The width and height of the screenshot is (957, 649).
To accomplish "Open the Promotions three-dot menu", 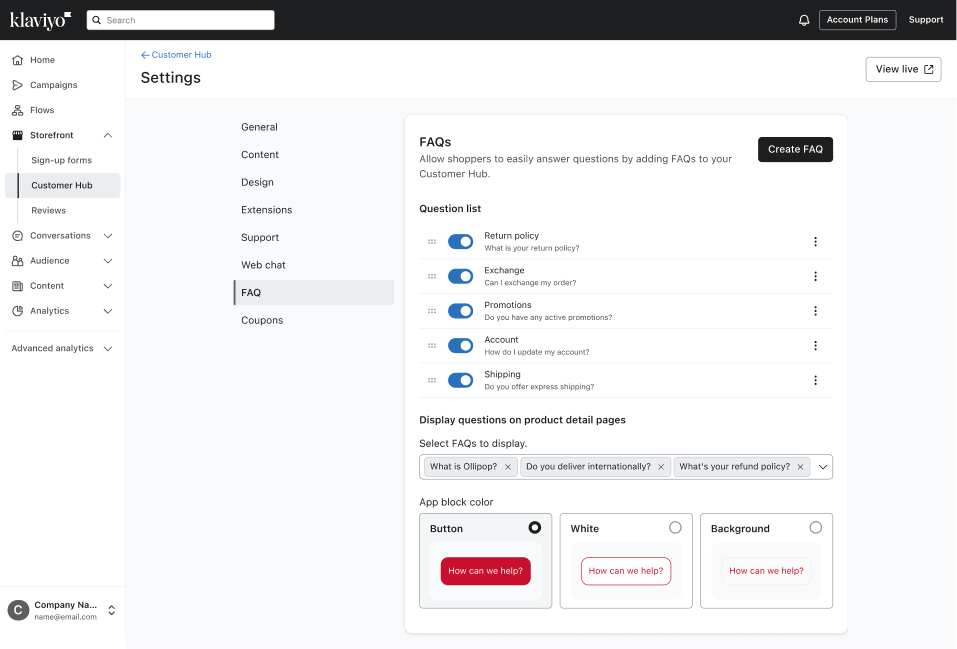I will [x=815, y=311].
